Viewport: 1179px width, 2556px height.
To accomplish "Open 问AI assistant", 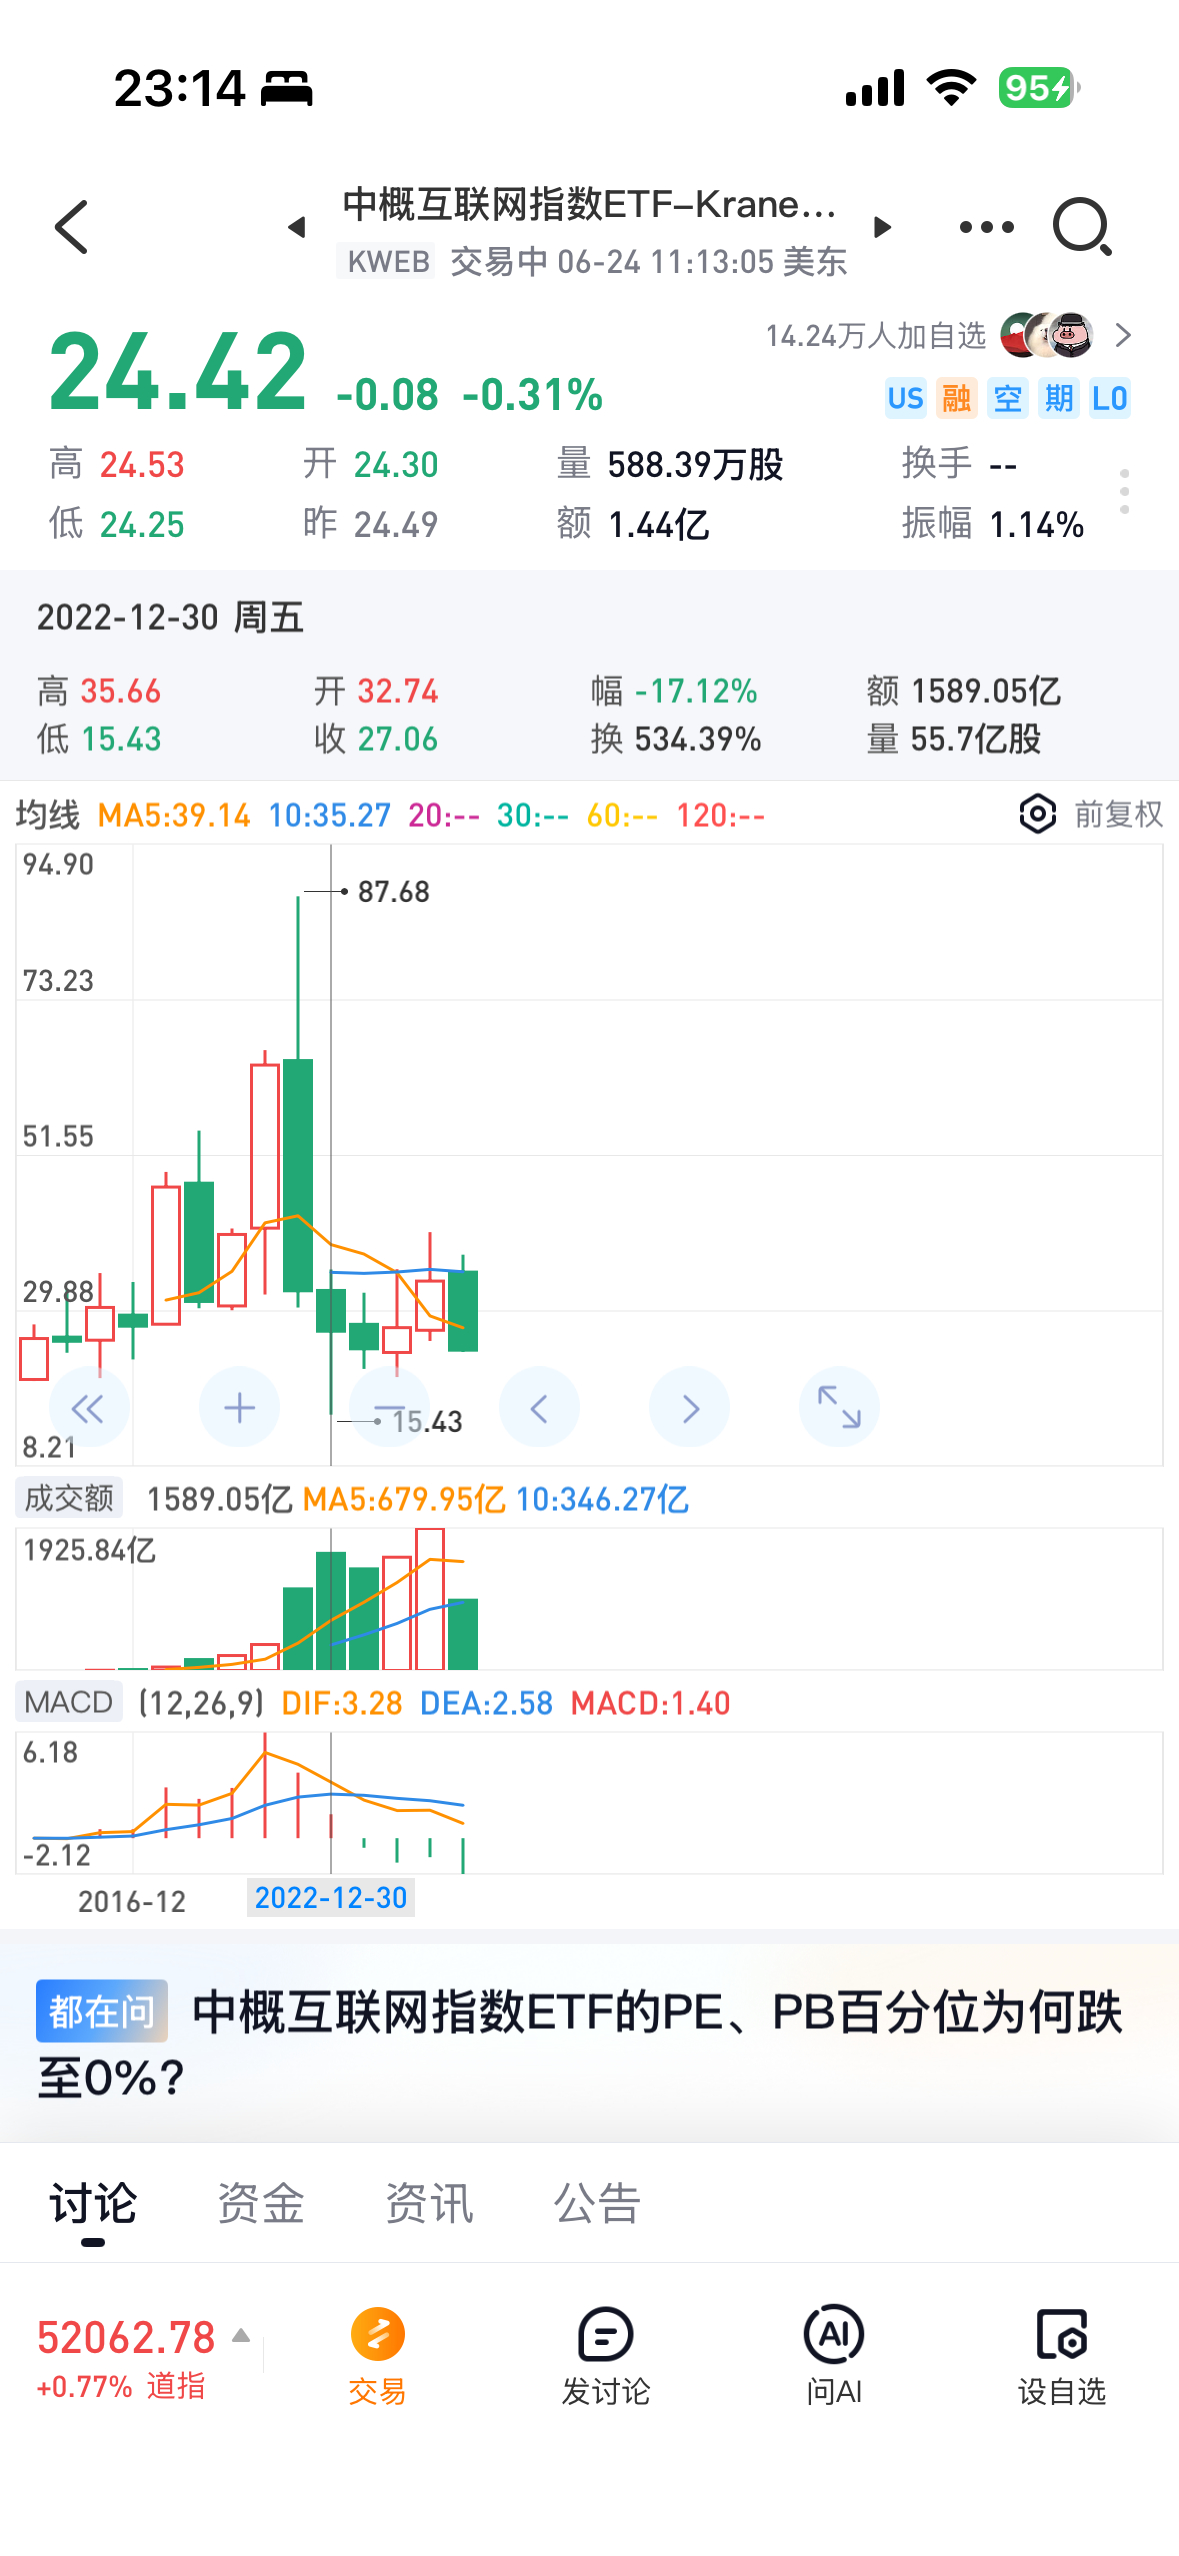I will coord(834,2358).
